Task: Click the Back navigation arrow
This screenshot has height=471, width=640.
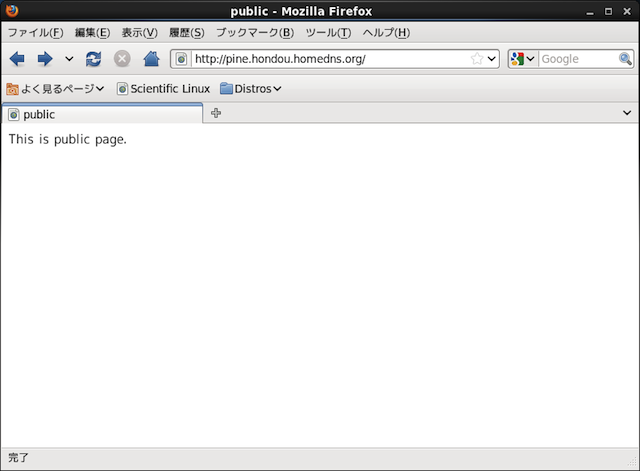Action: pos(17,59)
